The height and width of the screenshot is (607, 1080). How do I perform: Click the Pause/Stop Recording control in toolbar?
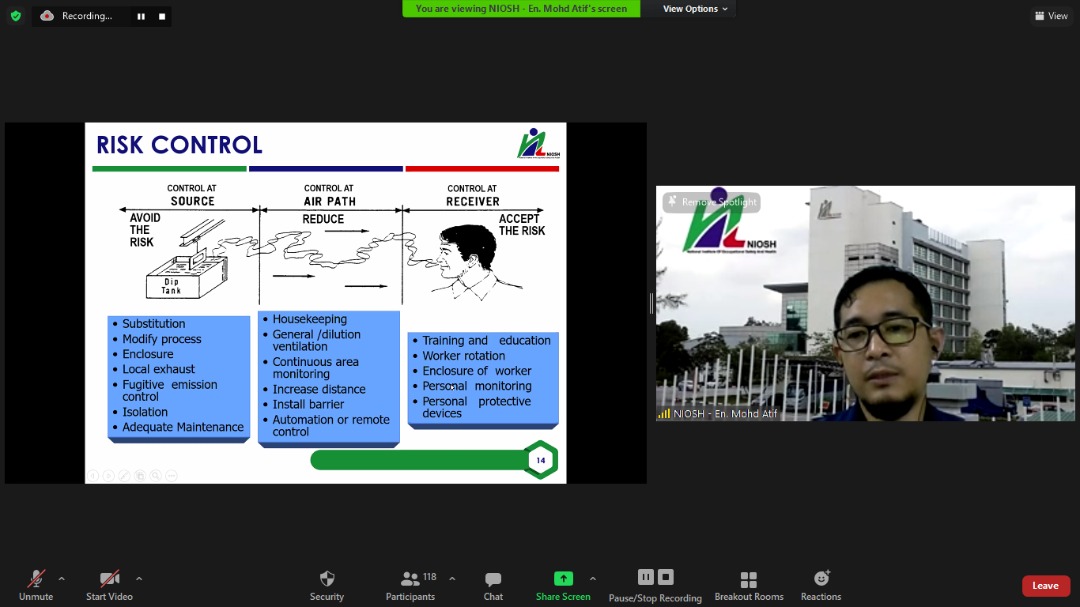coord(655,585)
